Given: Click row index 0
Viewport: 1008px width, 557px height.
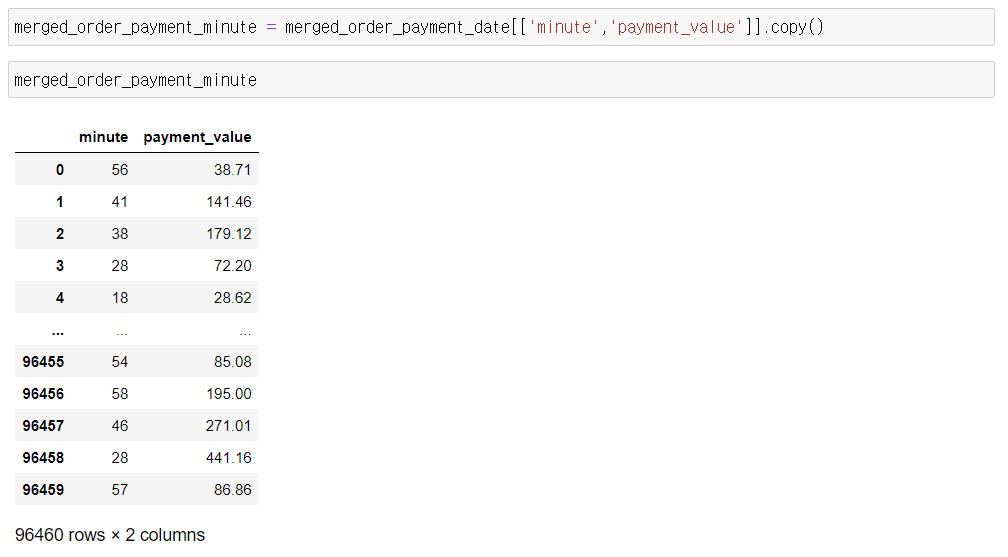Looking at the screenshot, I should (60, 170).
